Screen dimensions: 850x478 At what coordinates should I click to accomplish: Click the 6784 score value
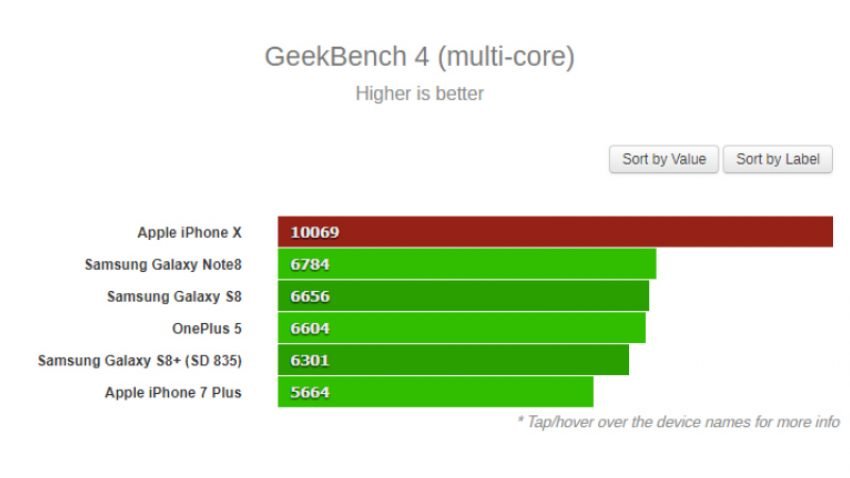click(x=310, y=264)
